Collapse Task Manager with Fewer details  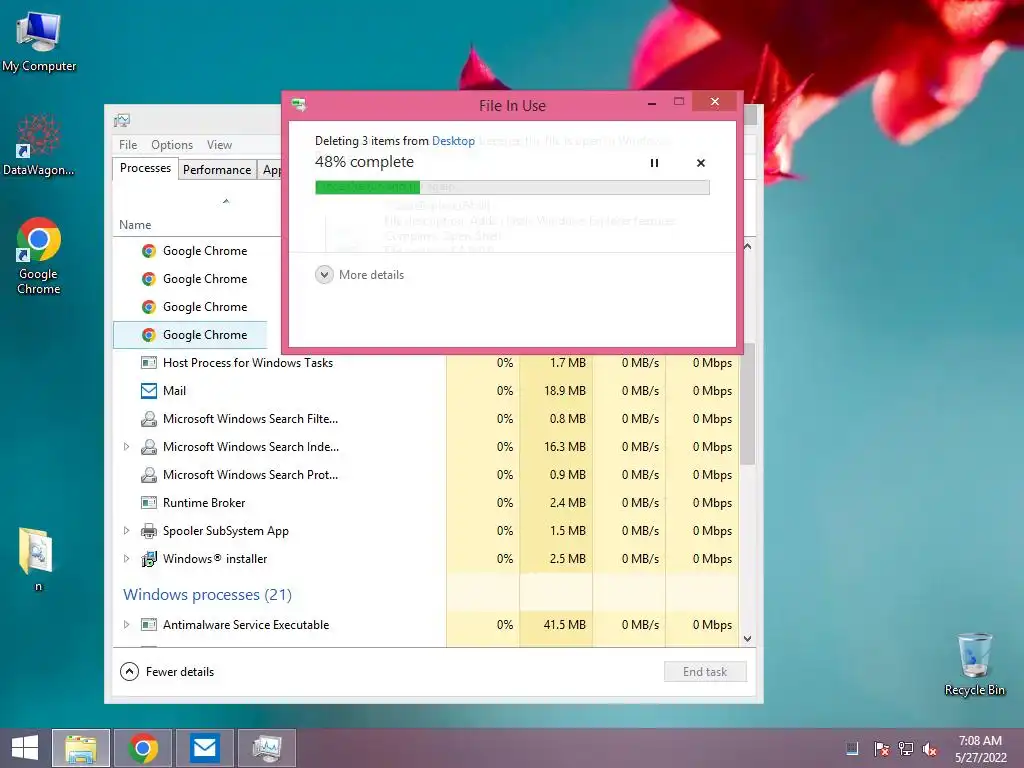[x=167, y=671]
